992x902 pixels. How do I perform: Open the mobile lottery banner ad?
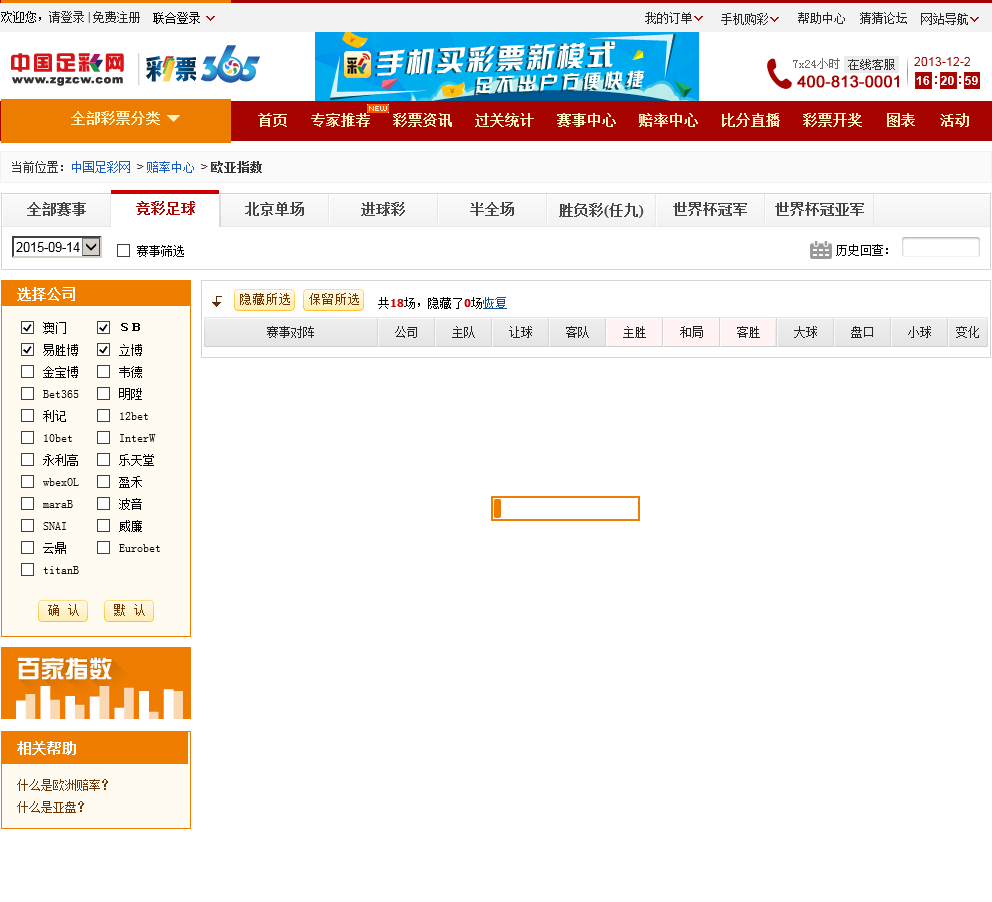click(507, 66)
